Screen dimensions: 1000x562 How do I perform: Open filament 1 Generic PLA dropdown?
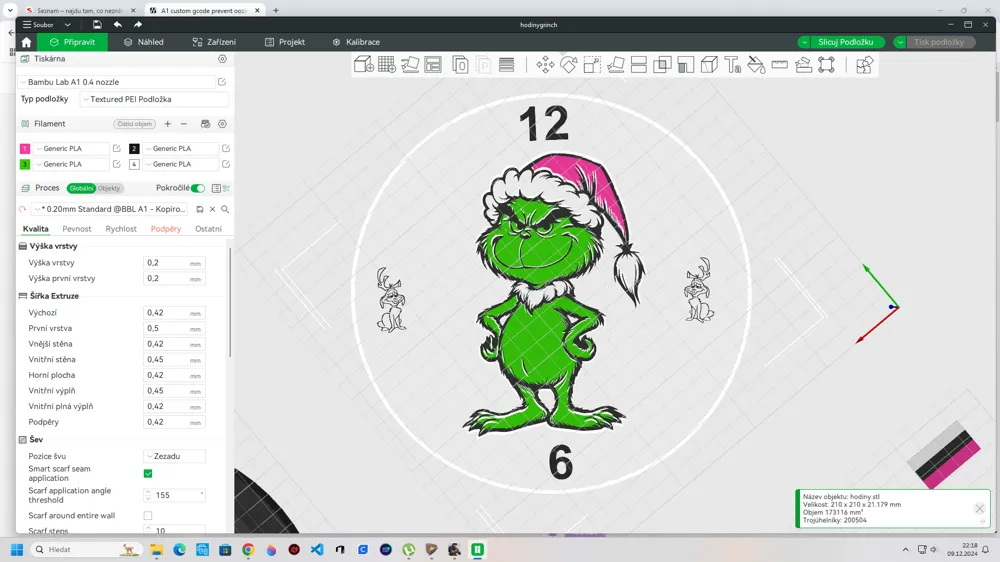[71, 149]
